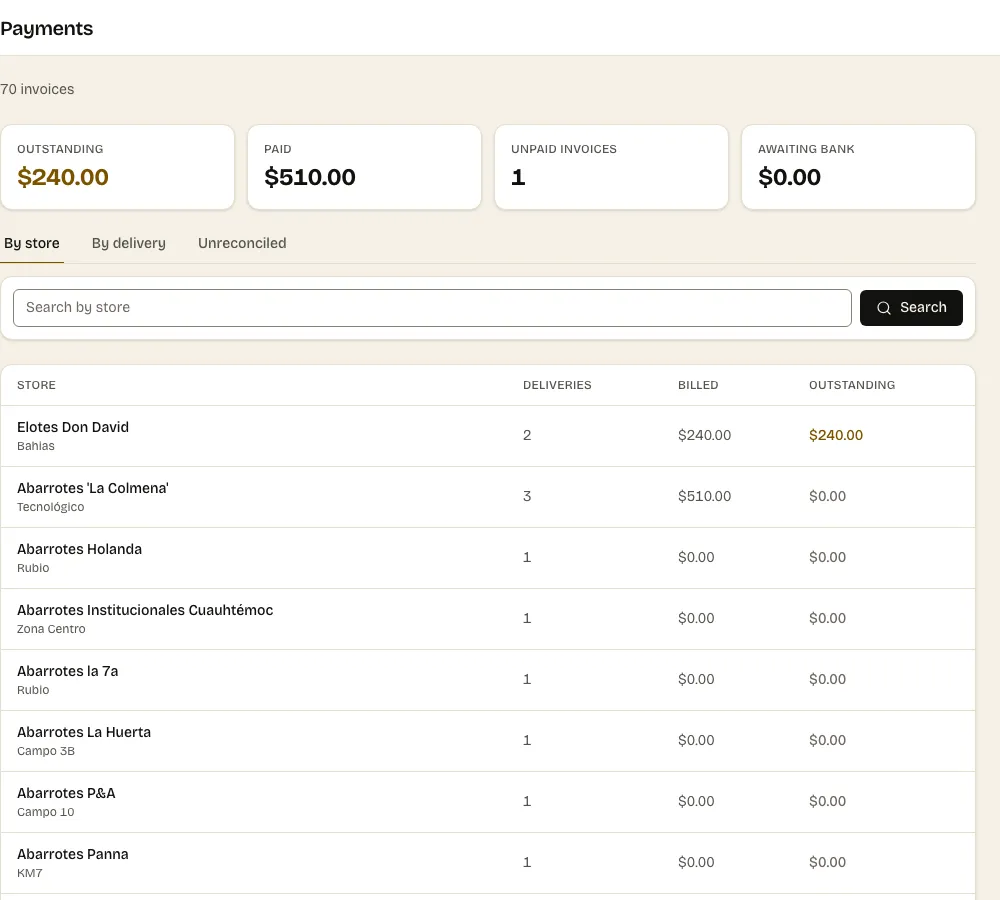Click the Payments page heading
1000x900 pixels.
47,29
